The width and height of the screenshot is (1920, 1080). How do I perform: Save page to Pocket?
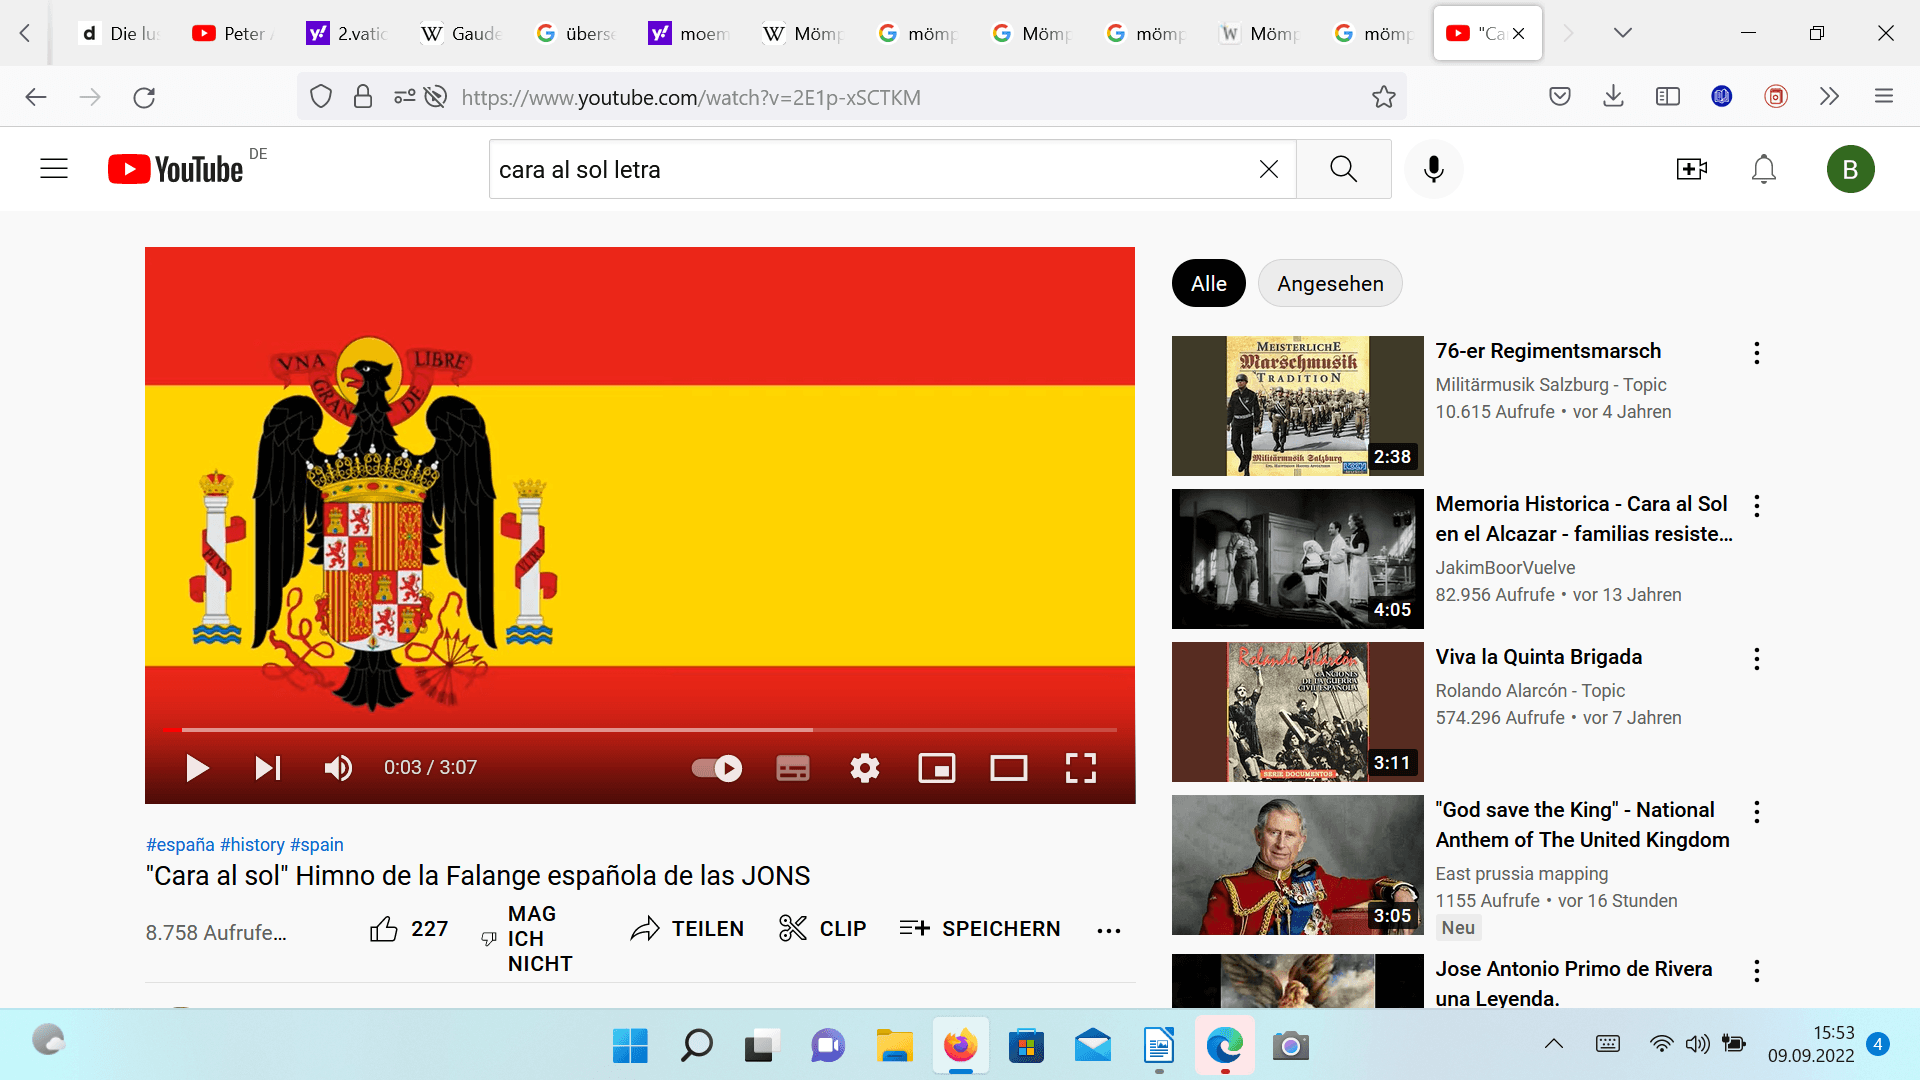pyautogui.click(x=1560, y=97)
